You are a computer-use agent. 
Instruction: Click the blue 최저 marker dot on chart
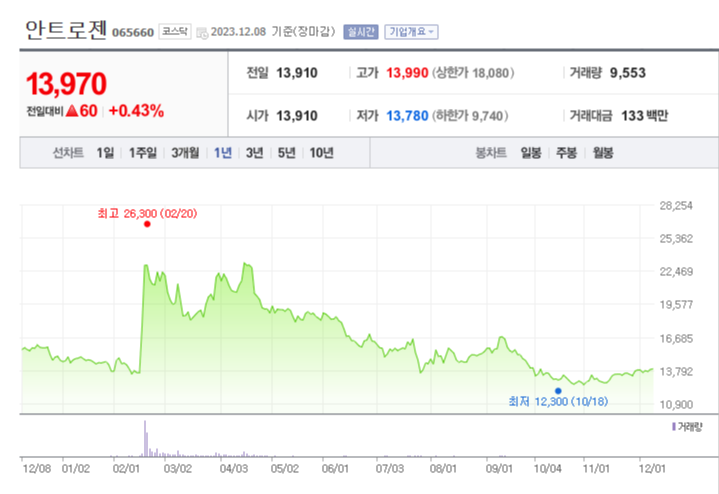[558, 391]
